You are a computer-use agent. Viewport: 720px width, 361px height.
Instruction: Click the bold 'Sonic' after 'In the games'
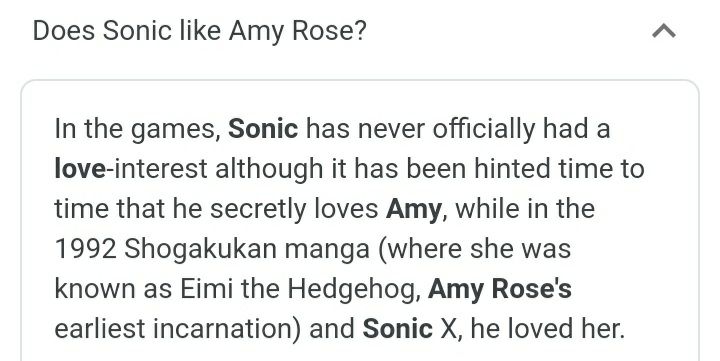(263, 129)
